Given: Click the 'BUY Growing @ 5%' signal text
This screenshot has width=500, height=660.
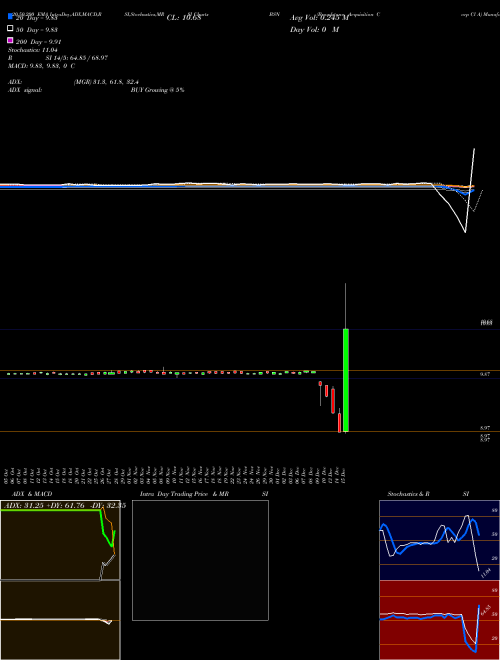Looking at the screenshot, I should pos(157,90).
